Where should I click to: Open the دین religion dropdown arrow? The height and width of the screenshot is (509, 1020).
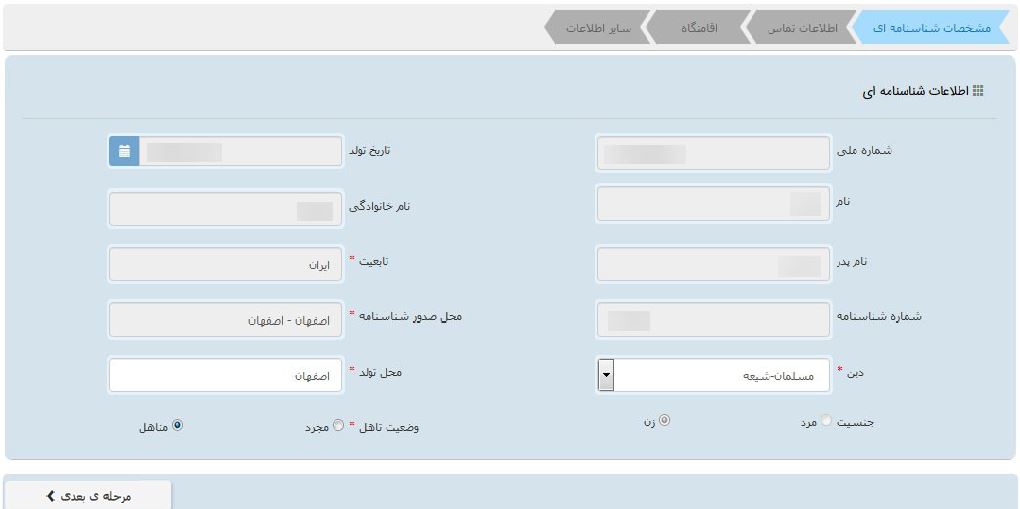click(606, 376)
